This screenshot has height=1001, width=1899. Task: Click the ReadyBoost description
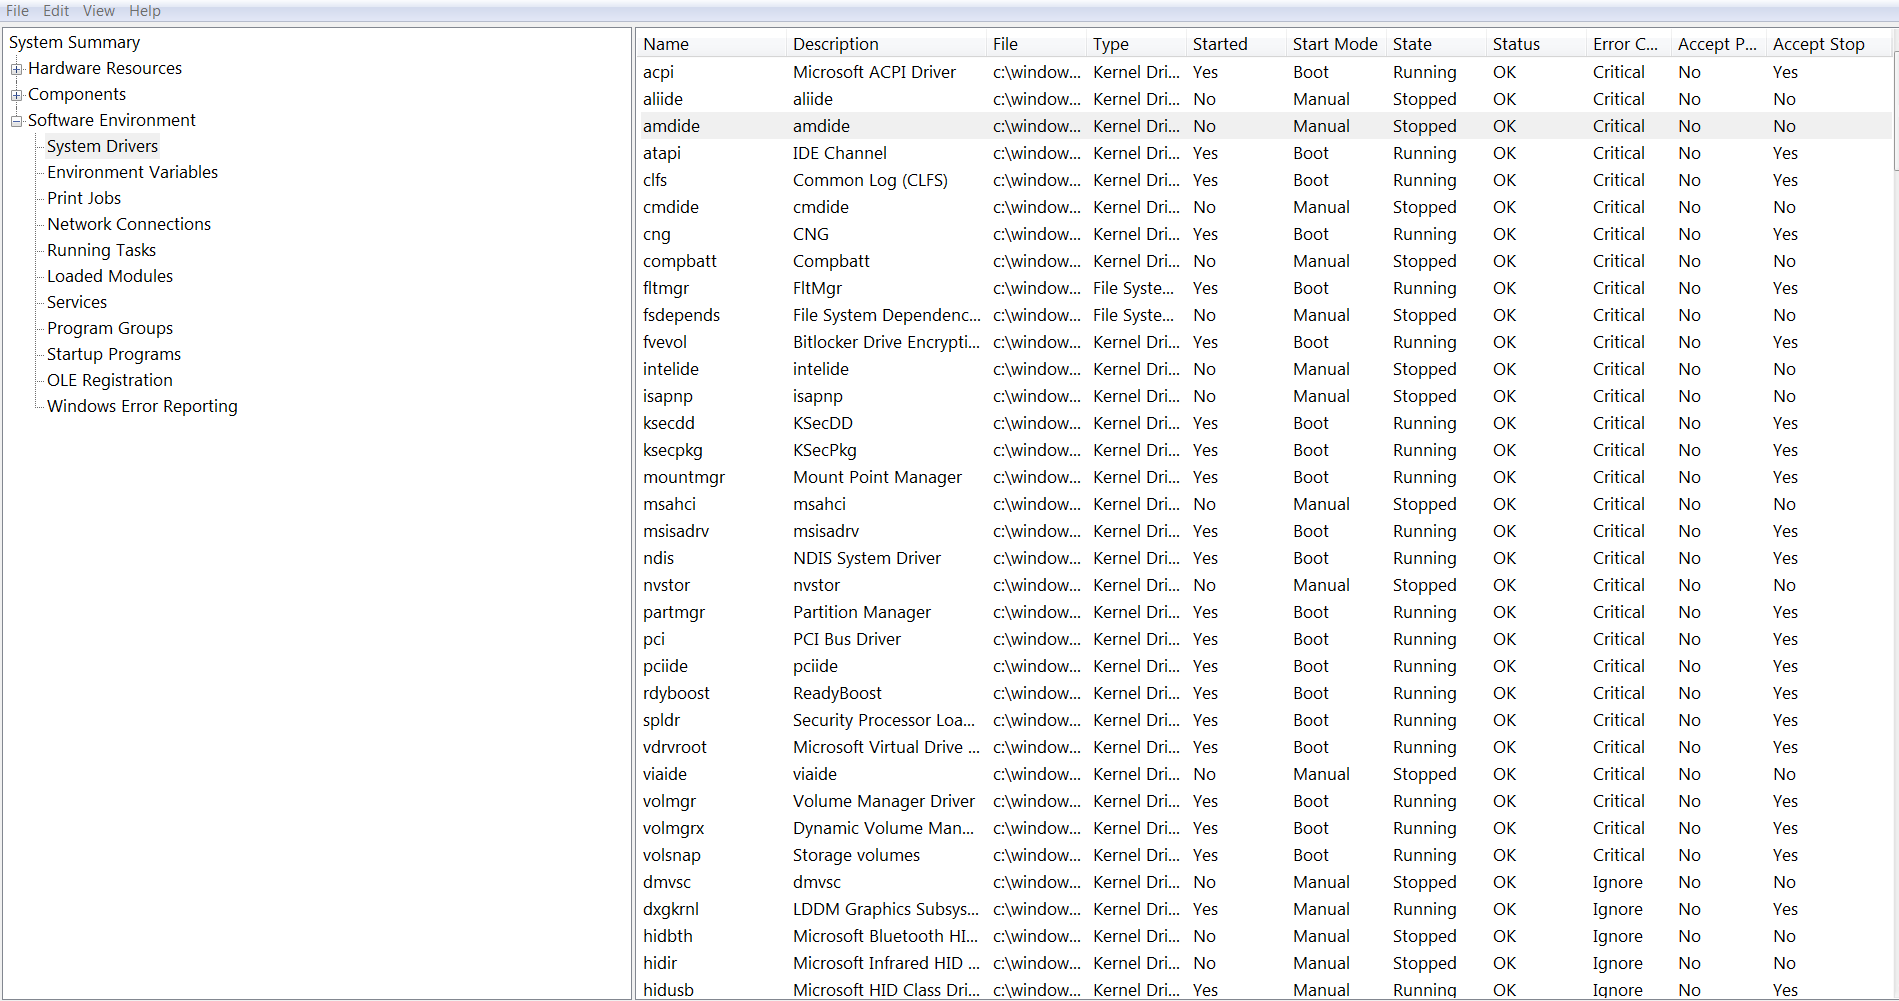(x=838, y=693)
